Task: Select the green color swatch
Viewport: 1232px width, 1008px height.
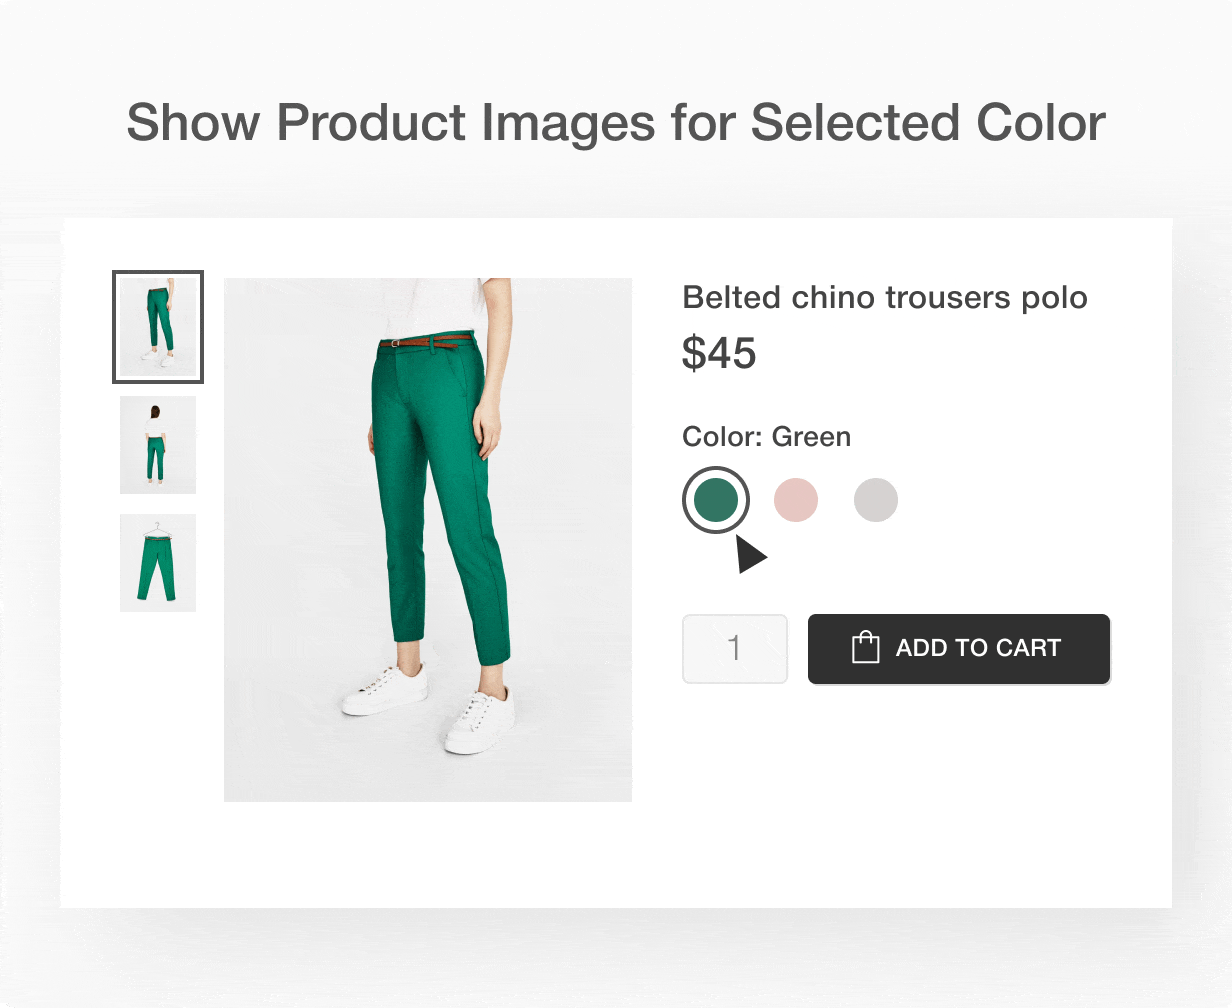Action: [x=716, y=500]
